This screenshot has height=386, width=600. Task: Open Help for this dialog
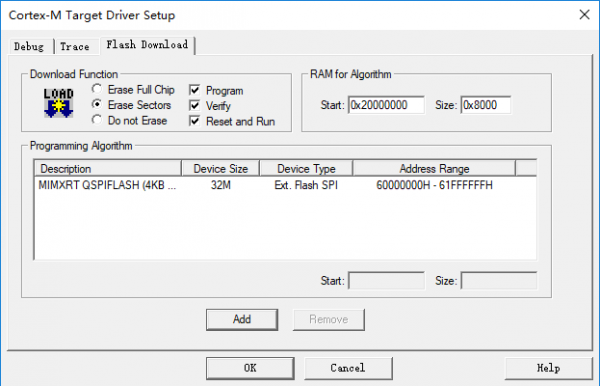click(x=548, y=368)
